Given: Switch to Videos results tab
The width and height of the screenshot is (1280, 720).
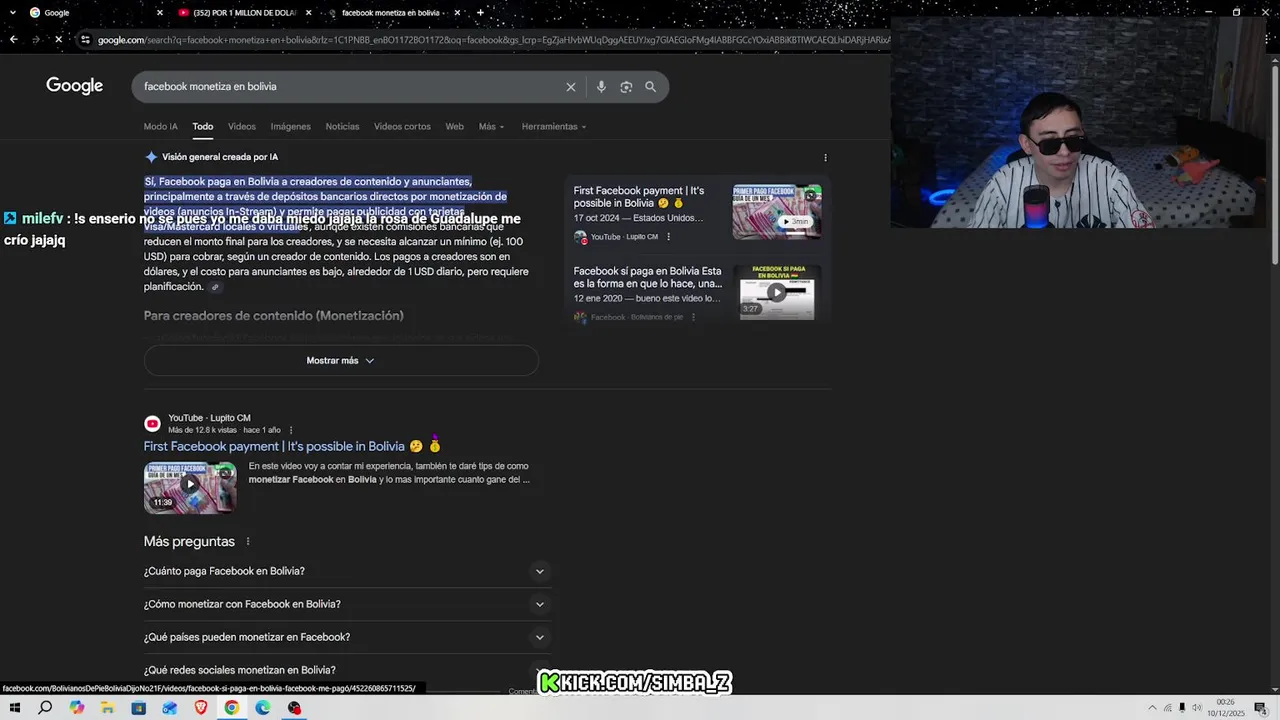Looking at the screenshot, I should (x=242, y=127).
